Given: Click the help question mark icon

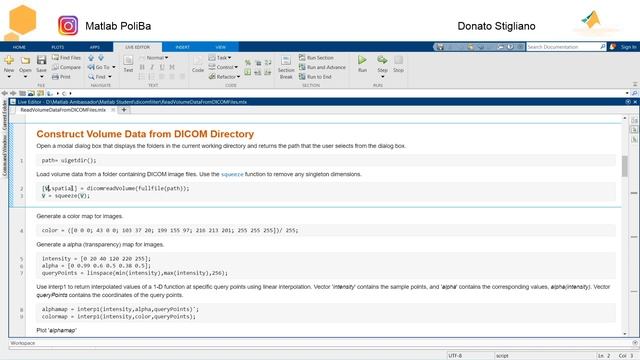Looking at the screenshot, I should pos(510,47).
